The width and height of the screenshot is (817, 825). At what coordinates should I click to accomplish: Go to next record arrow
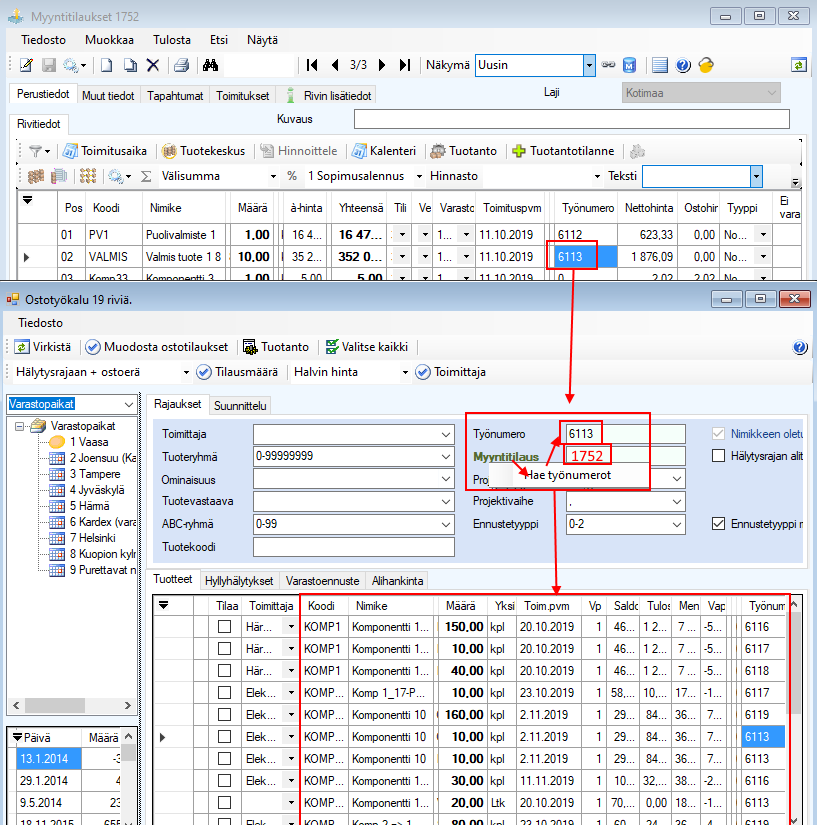point(382,65)
